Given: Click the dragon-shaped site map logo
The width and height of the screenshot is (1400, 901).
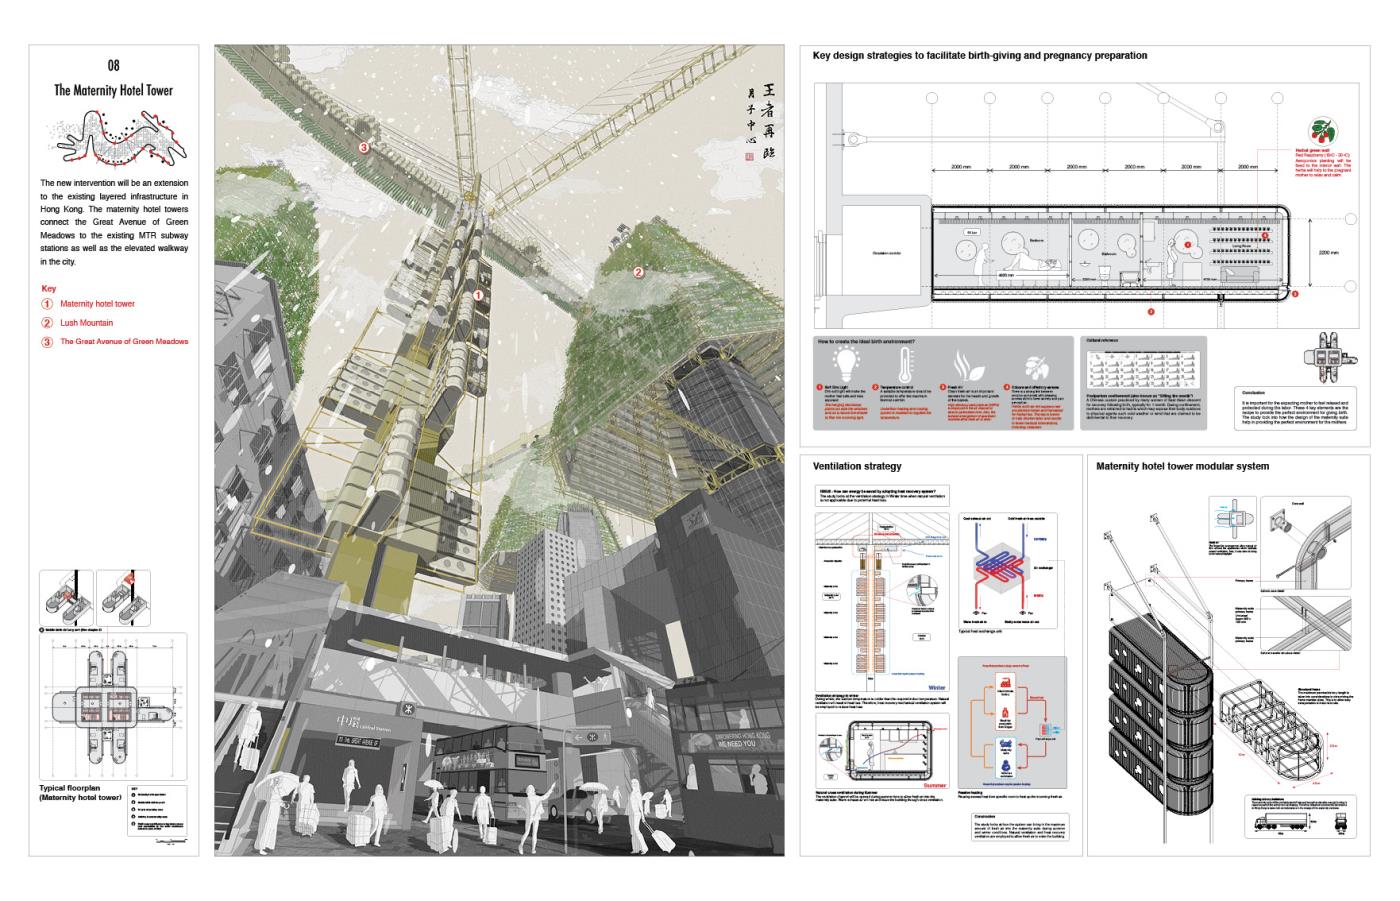Looking at the screenshot, I should click(x=113, y=139).
